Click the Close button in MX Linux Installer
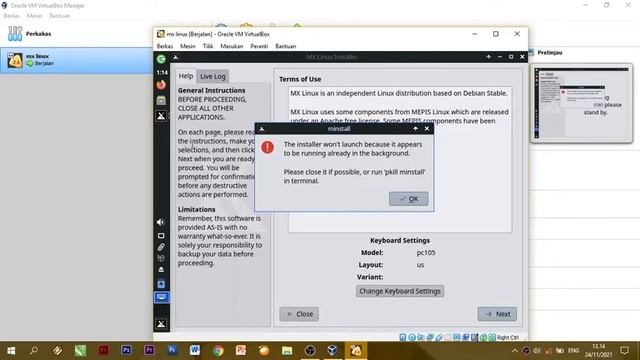640x360 pixels. pos(299,314)
